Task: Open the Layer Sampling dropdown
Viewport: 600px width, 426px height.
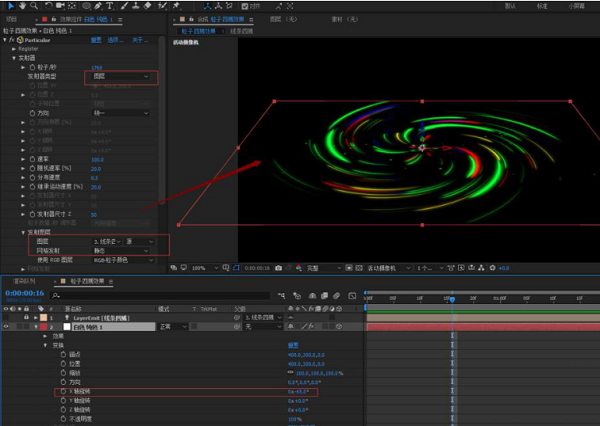Action: [121, 251]
